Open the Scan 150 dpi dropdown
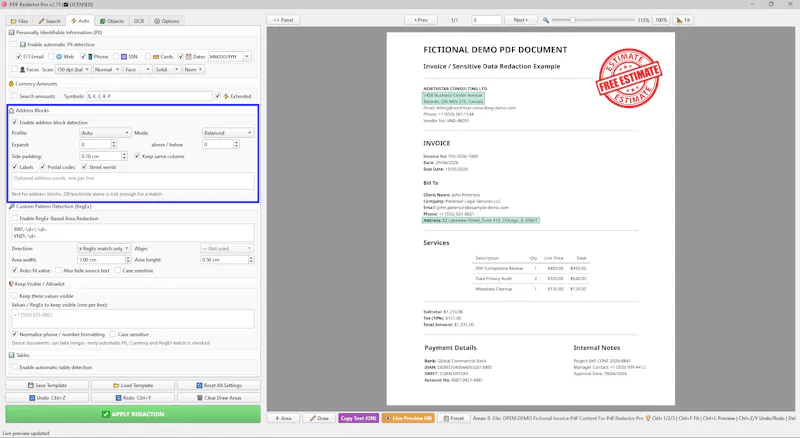Viewport: 800px width, 438px height. pos(73,69)
